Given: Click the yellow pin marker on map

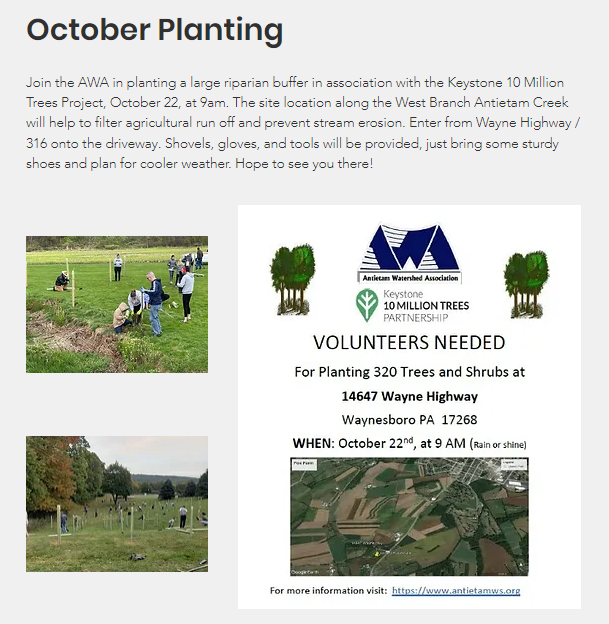Looking at the screenshot, I should pos(375,551).
